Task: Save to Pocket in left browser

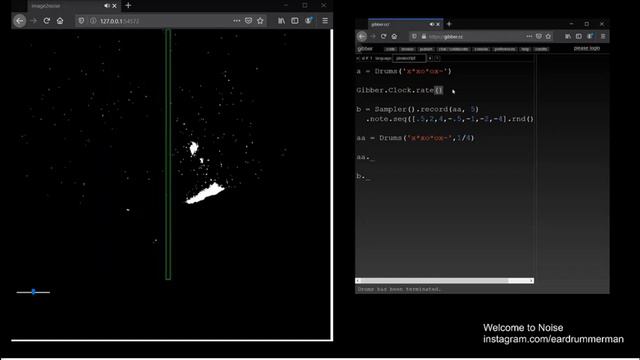Action: (248, 21)
